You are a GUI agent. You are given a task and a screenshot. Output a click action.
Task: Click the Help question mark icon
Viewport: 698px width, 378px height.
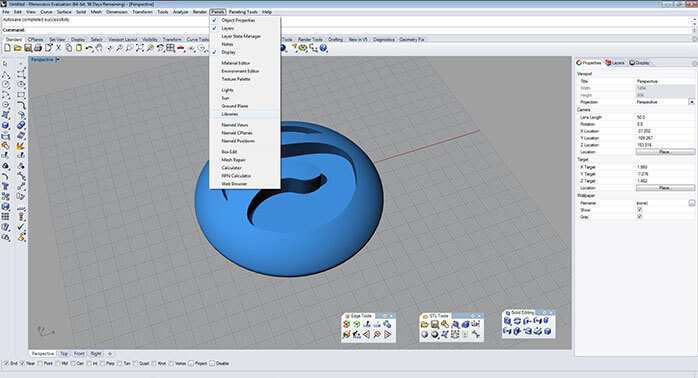pyautogui.click(x=323, y=48)
